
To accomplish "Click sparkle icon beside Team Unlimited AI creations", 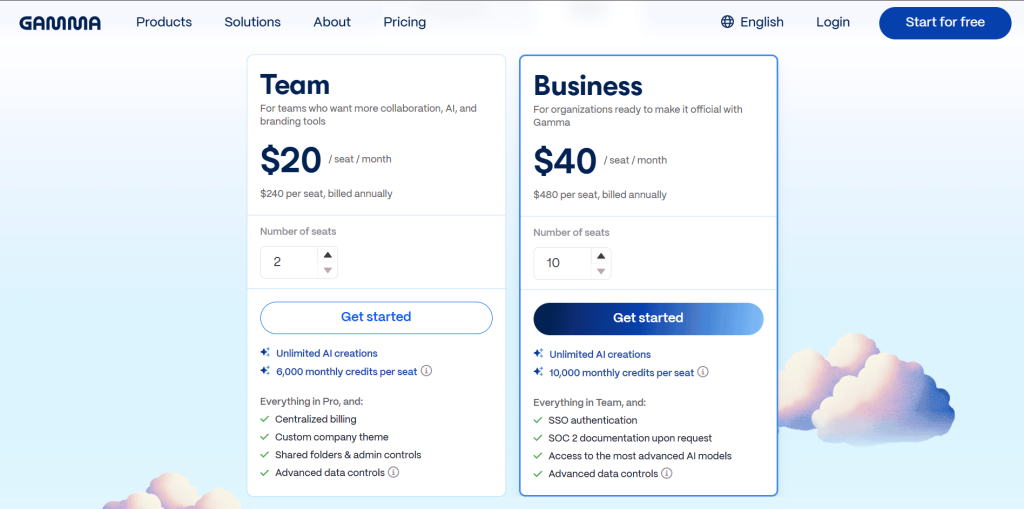I will [x=265, y=353].
